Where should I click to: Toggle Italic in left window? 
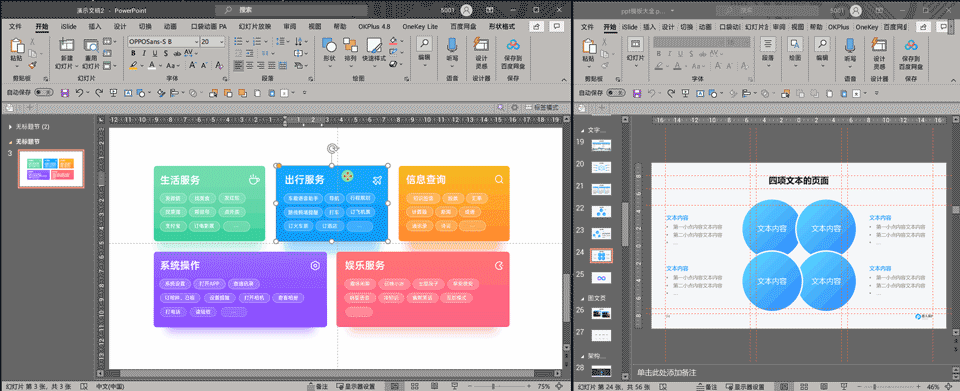[144, 53]
